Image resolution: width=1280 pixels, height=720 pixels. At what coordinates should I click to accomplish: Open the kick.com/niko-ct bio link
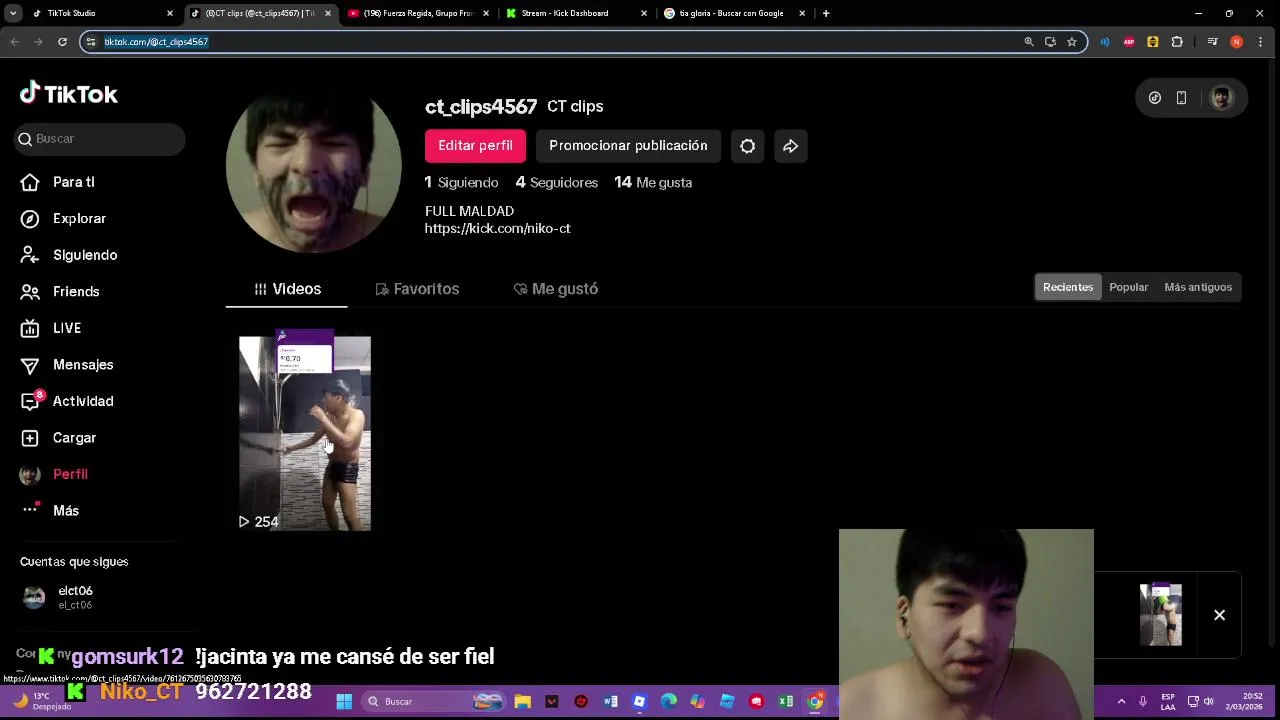(x=497, y=228)
